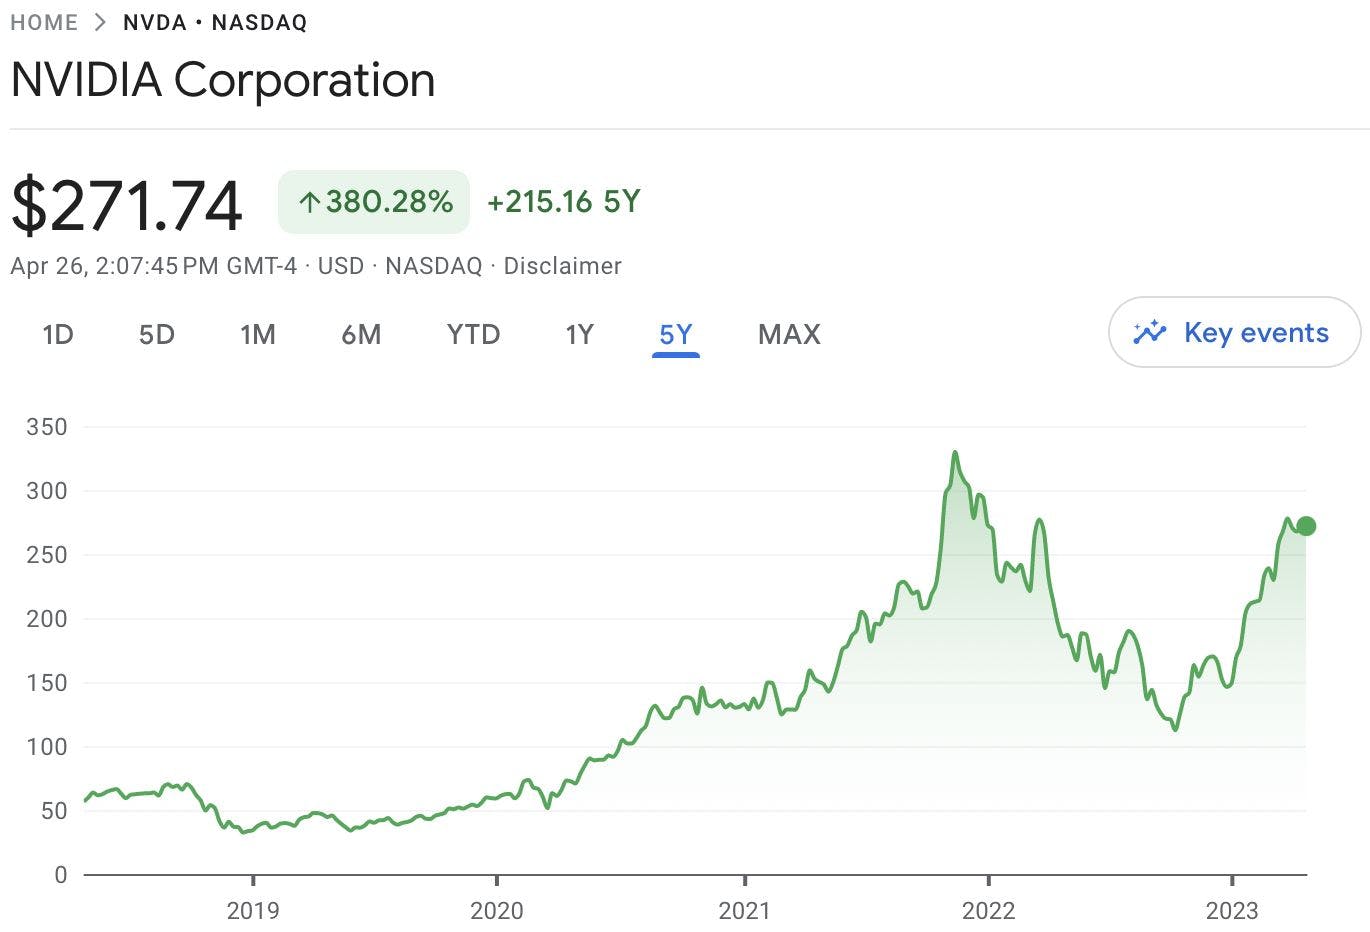
Task: Show the 6M chart range
Action: 361,334
